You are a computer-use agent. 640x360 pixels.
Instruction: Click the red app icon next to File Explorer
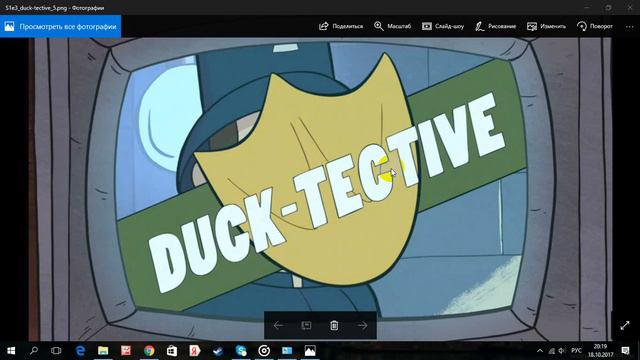click(x=126, y=351)
